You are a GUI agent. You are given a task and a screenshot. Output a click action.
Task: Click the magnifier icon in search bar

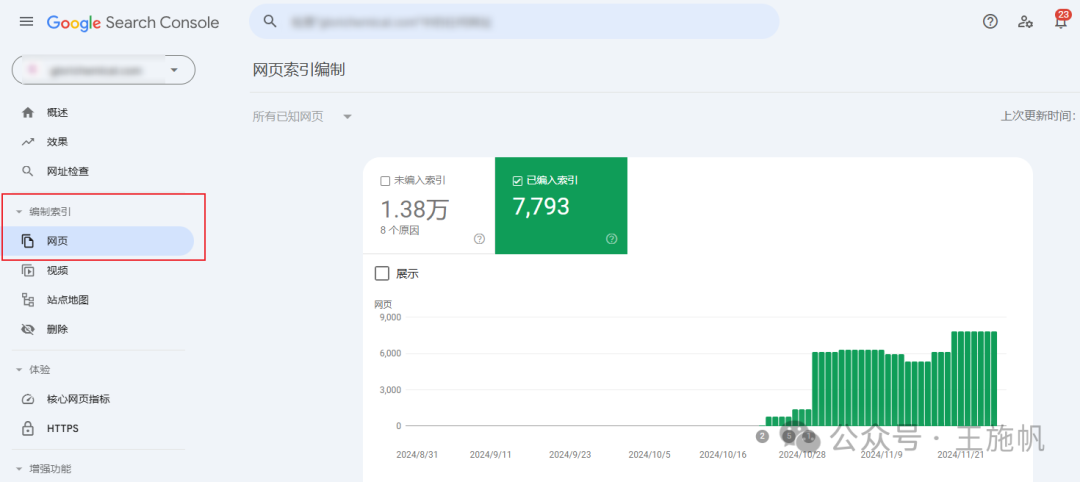point(271,21)
